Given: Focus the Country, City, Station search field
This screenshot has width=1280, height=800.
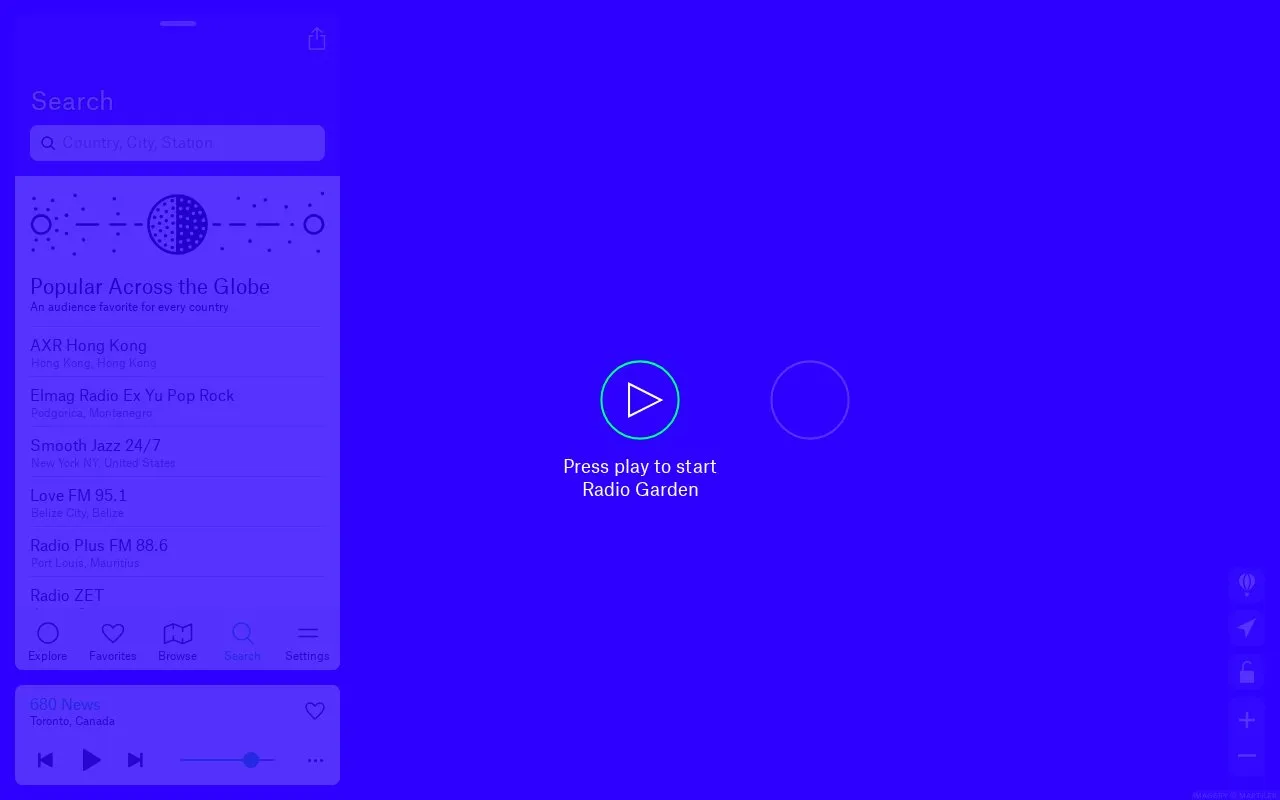Looking at the screenshot, I should point(178,143).
